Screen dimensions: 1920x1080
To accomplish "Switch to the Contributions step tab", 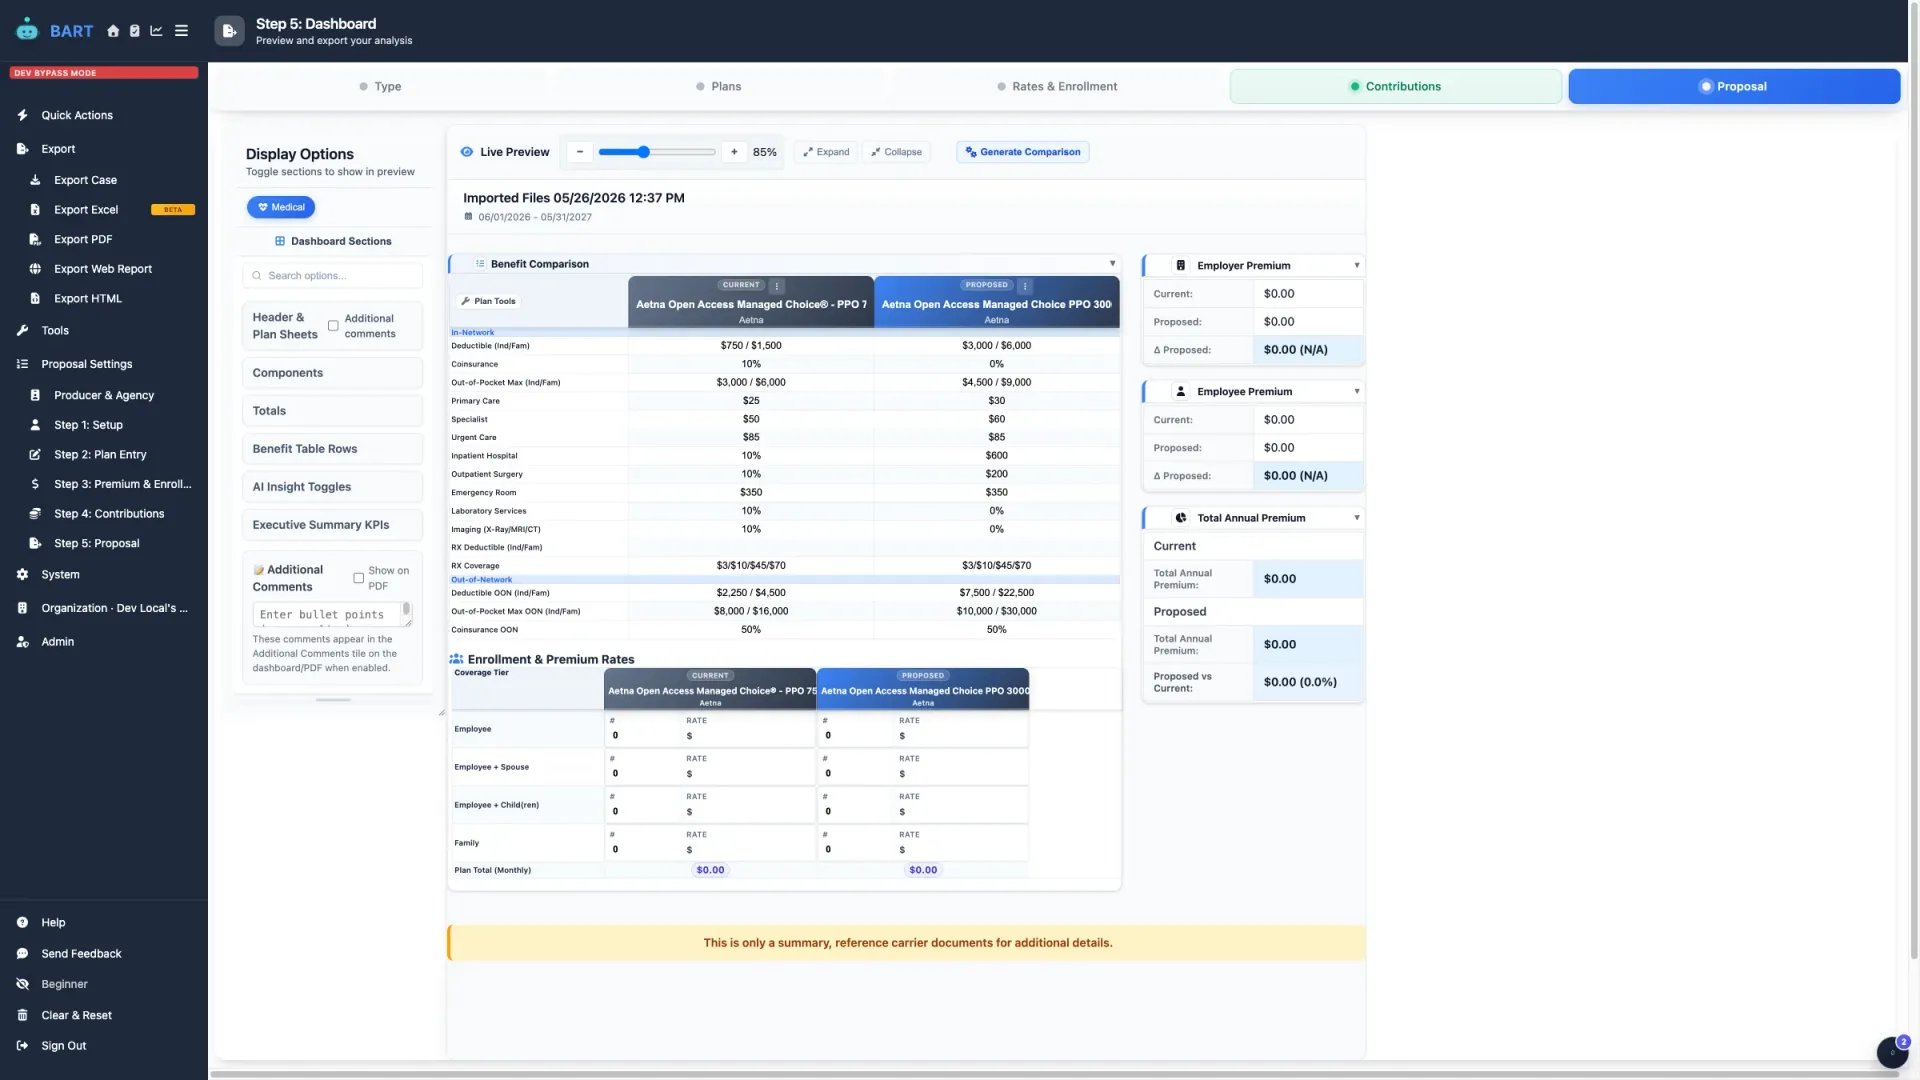I will pyautogui.click(x=1395, y=87).
